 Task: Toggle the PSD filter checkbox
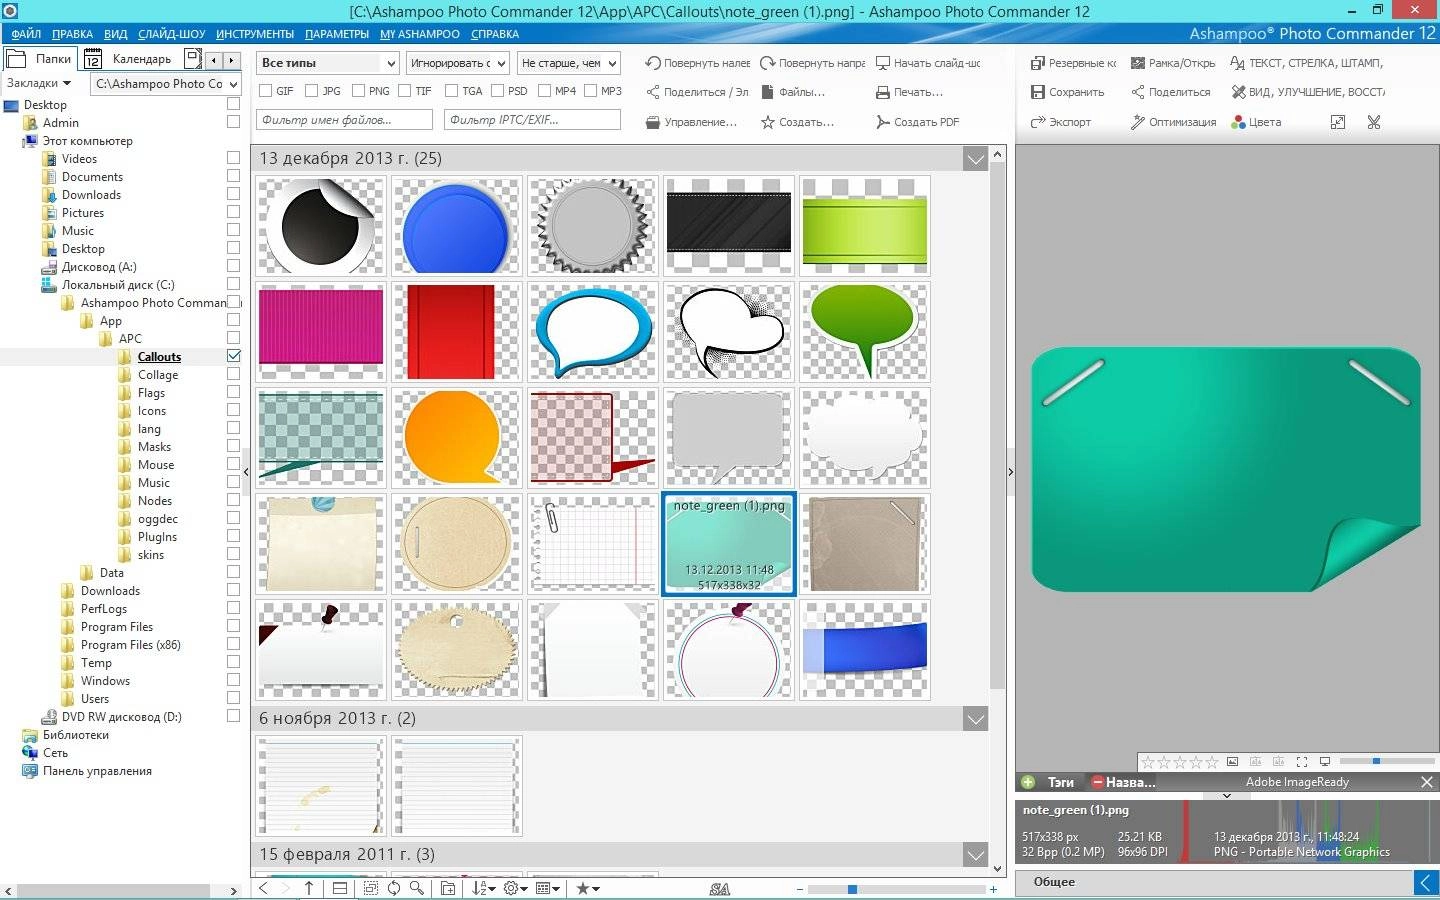(x=498, y=91)
